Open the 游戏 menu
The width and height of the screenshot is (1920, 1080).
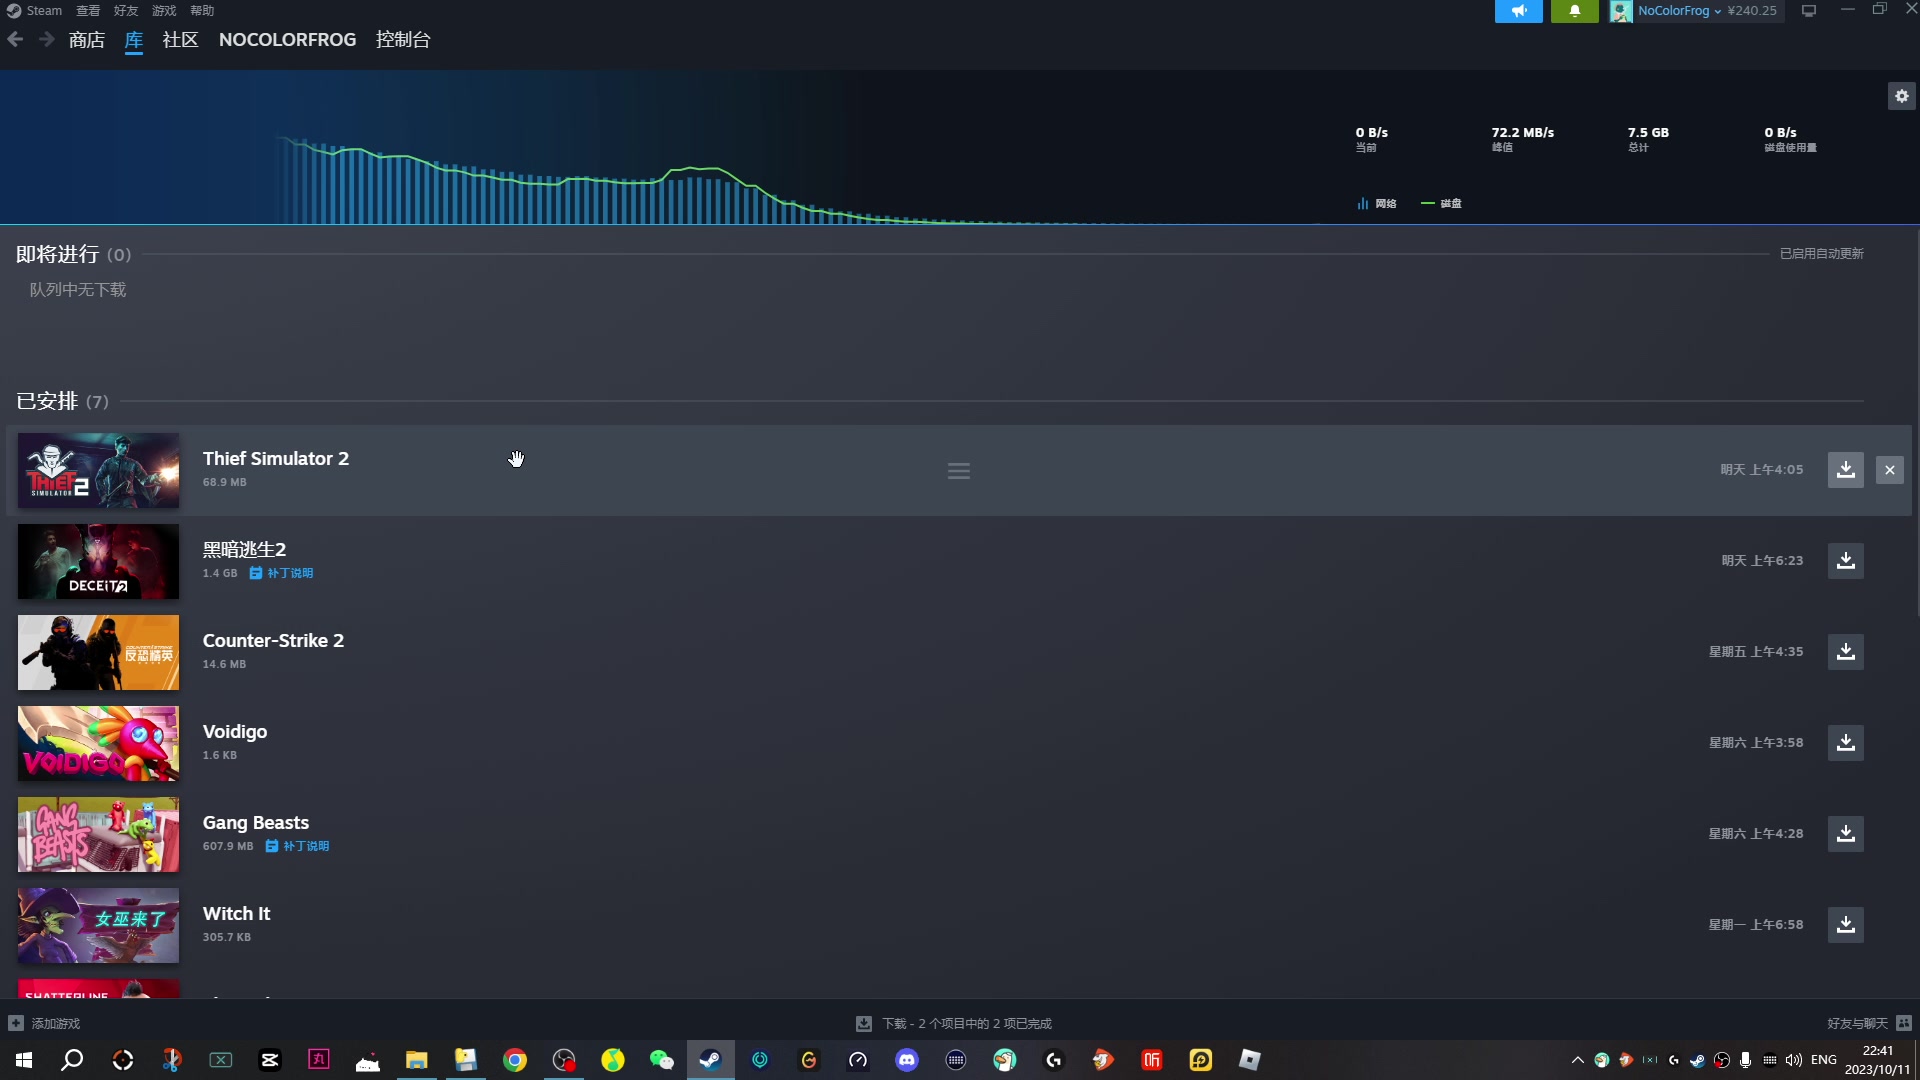point(164,11)
